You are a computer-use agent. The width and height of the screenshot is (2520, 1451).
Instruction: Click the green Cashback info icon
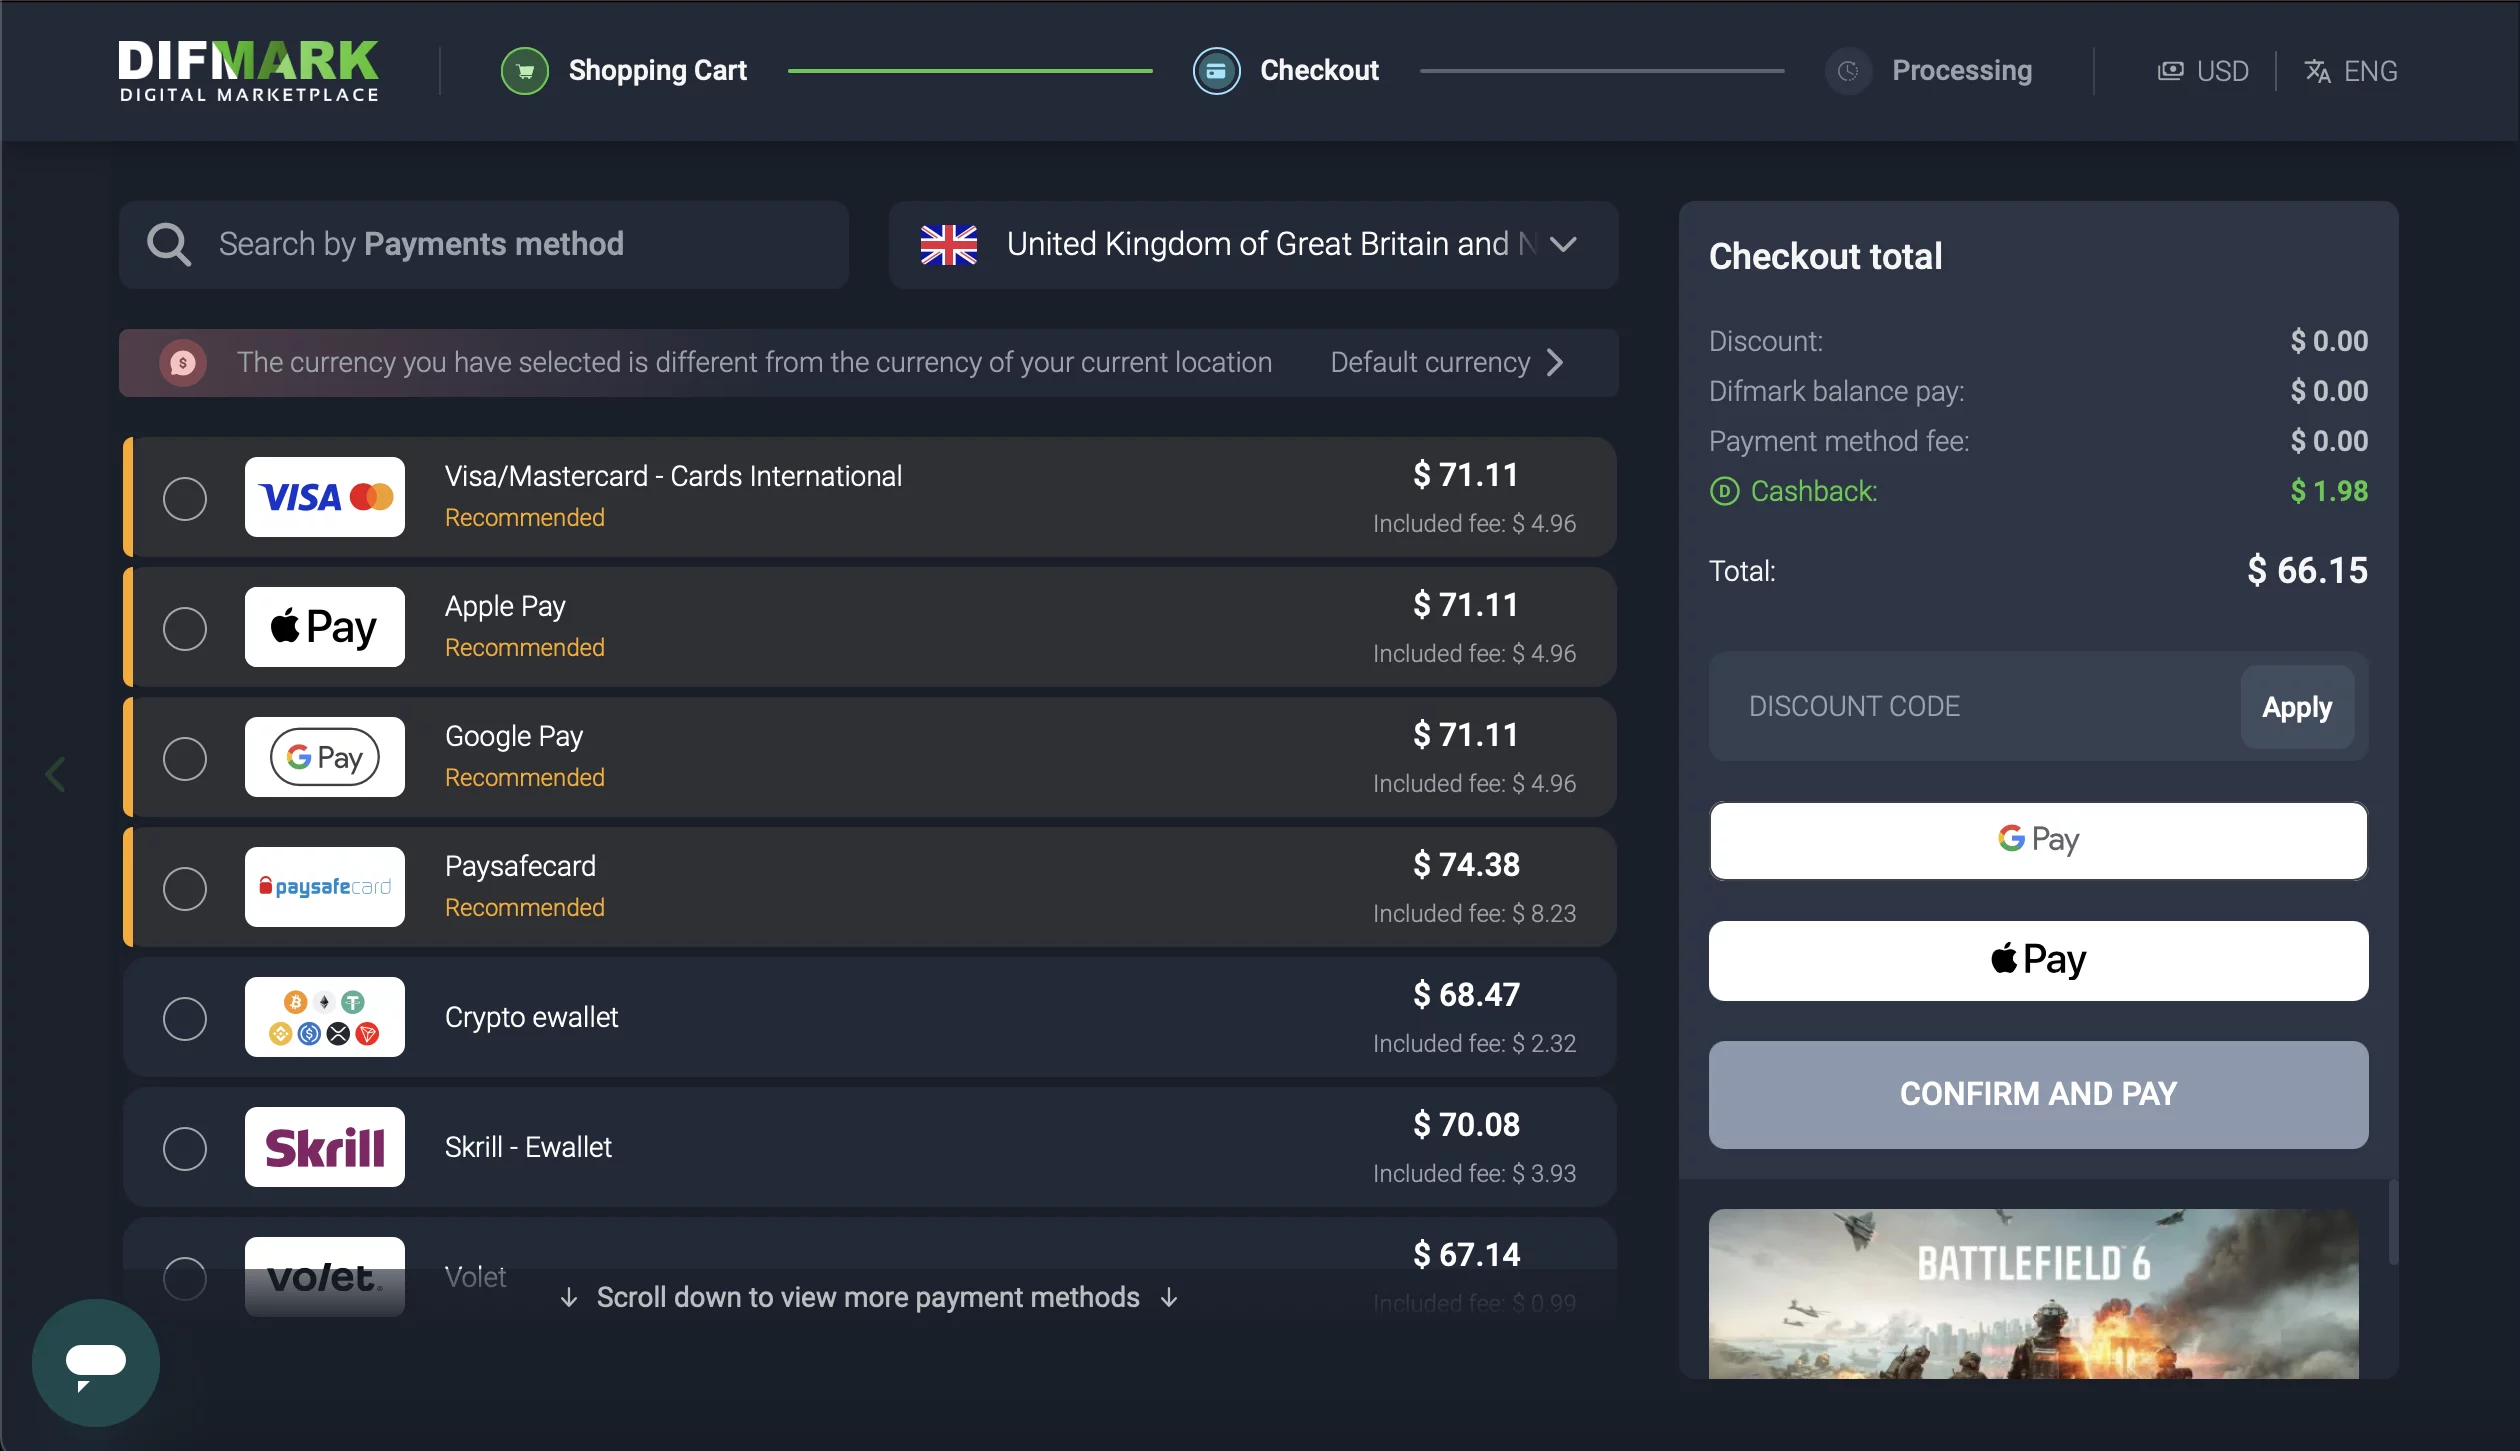(x=1724, y=491)
